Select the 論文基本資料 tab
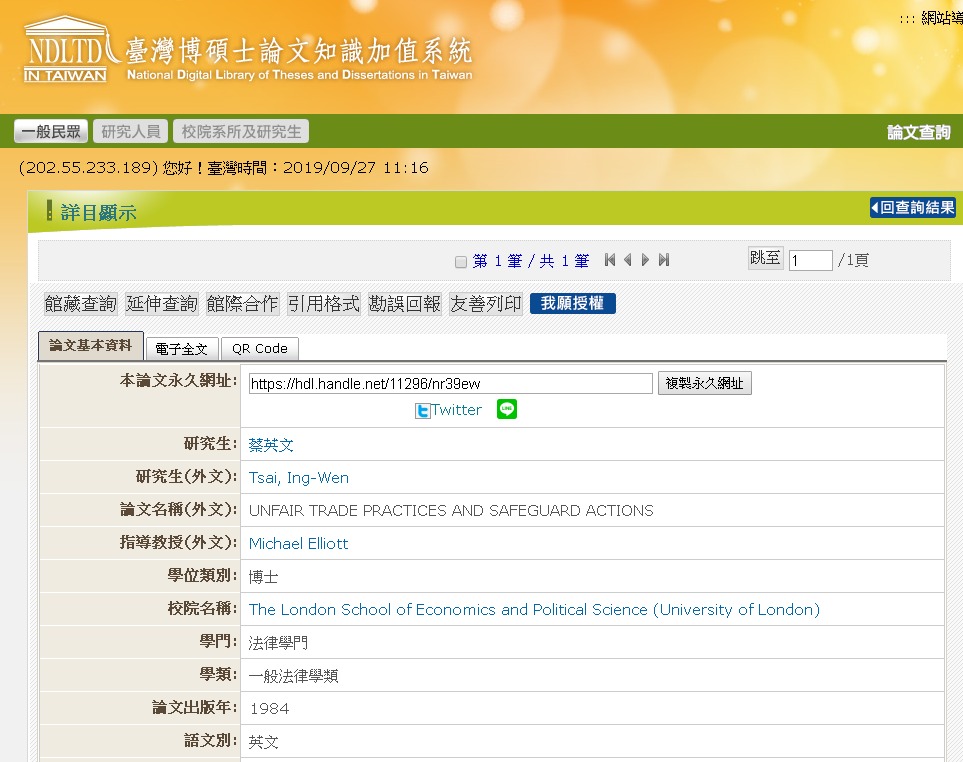Viewport: 963px width, 762px height. click(91, 346)
